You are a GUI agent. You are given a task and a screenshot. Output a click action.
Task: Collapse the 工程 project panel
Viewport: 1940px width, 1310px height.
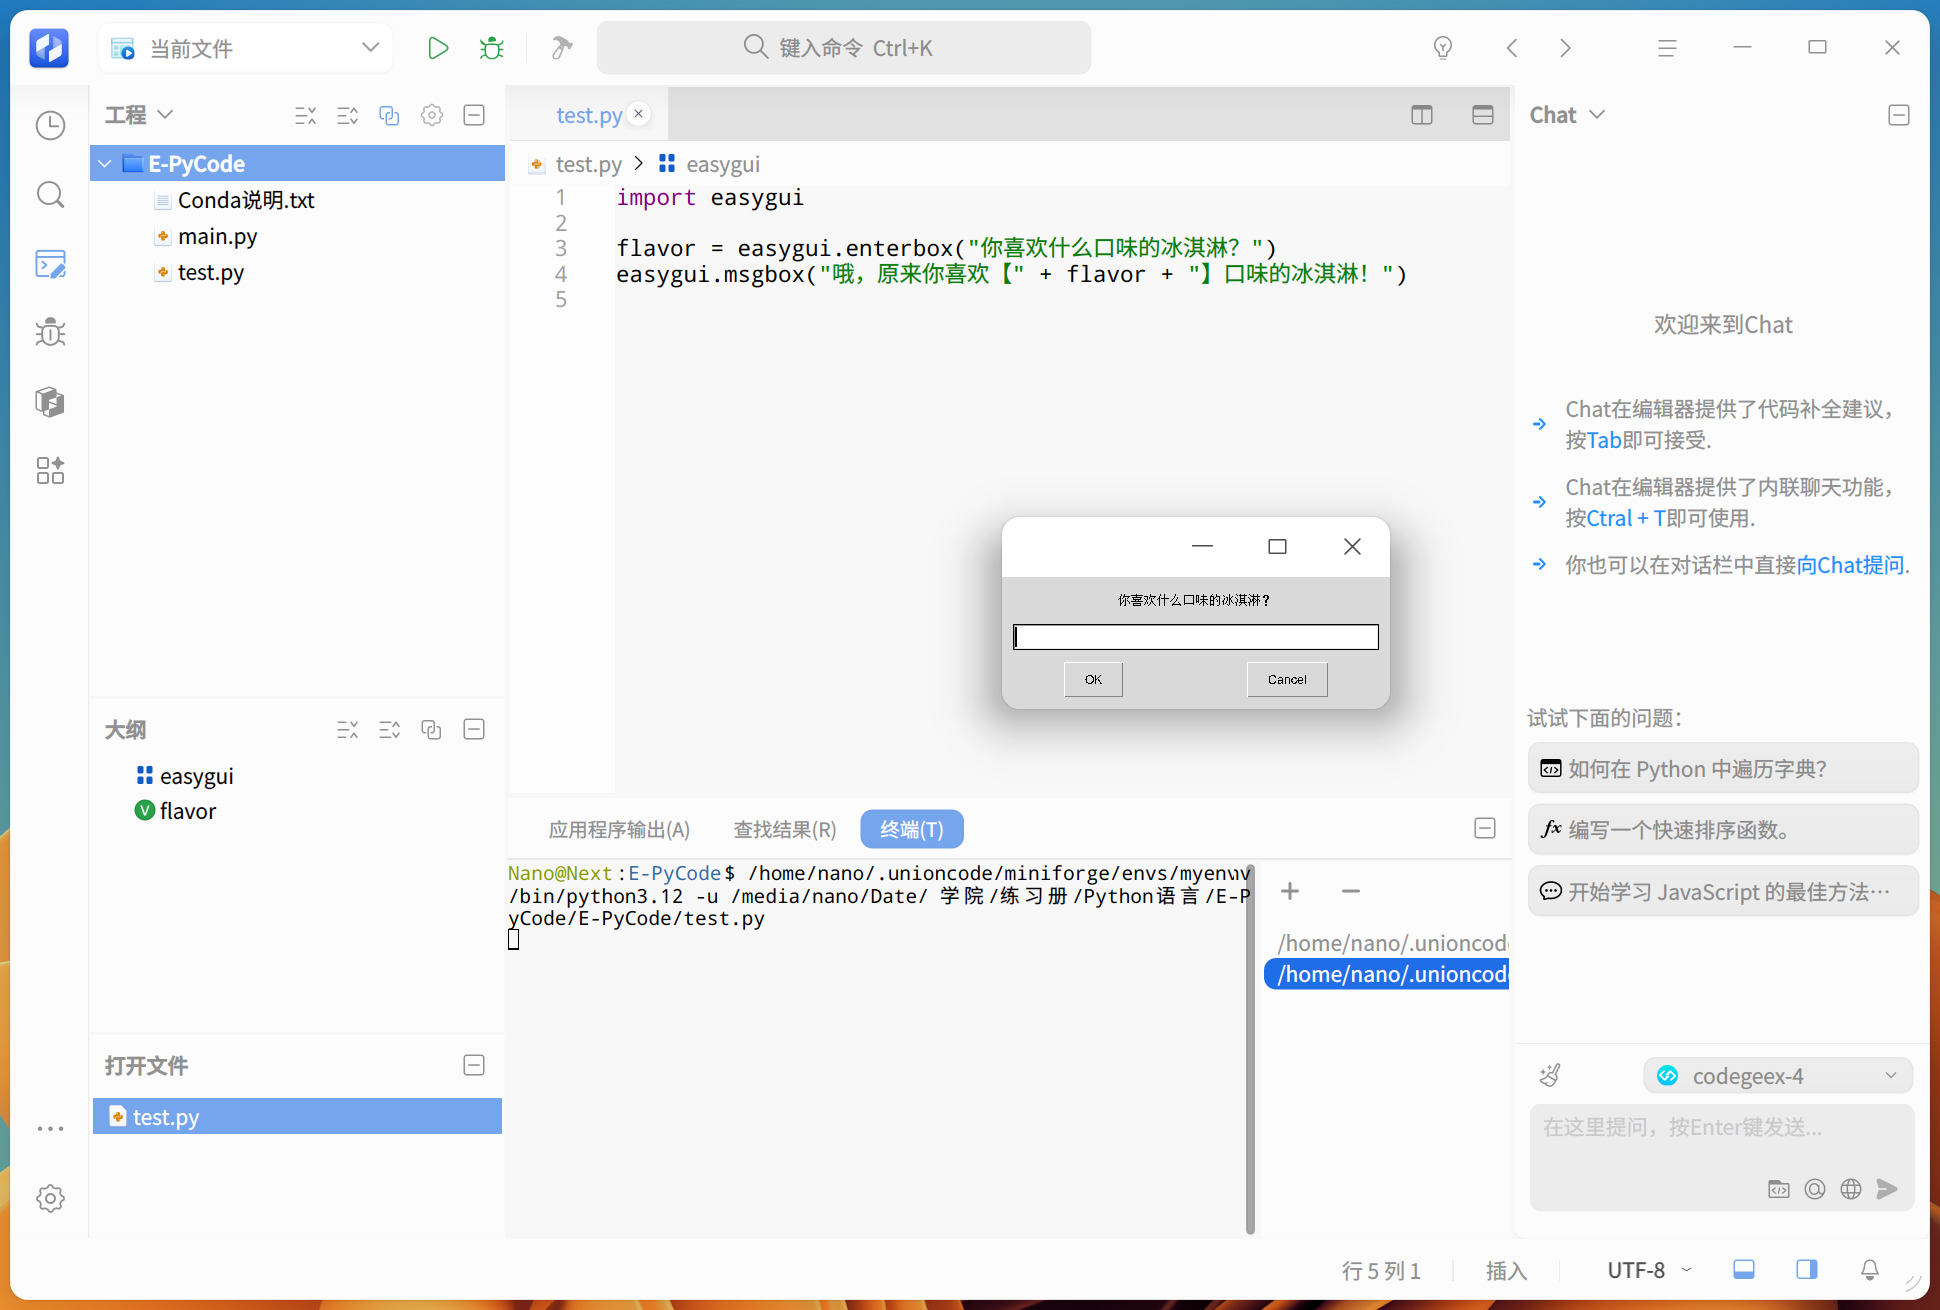pyautogui.click(x=474, y=115)
